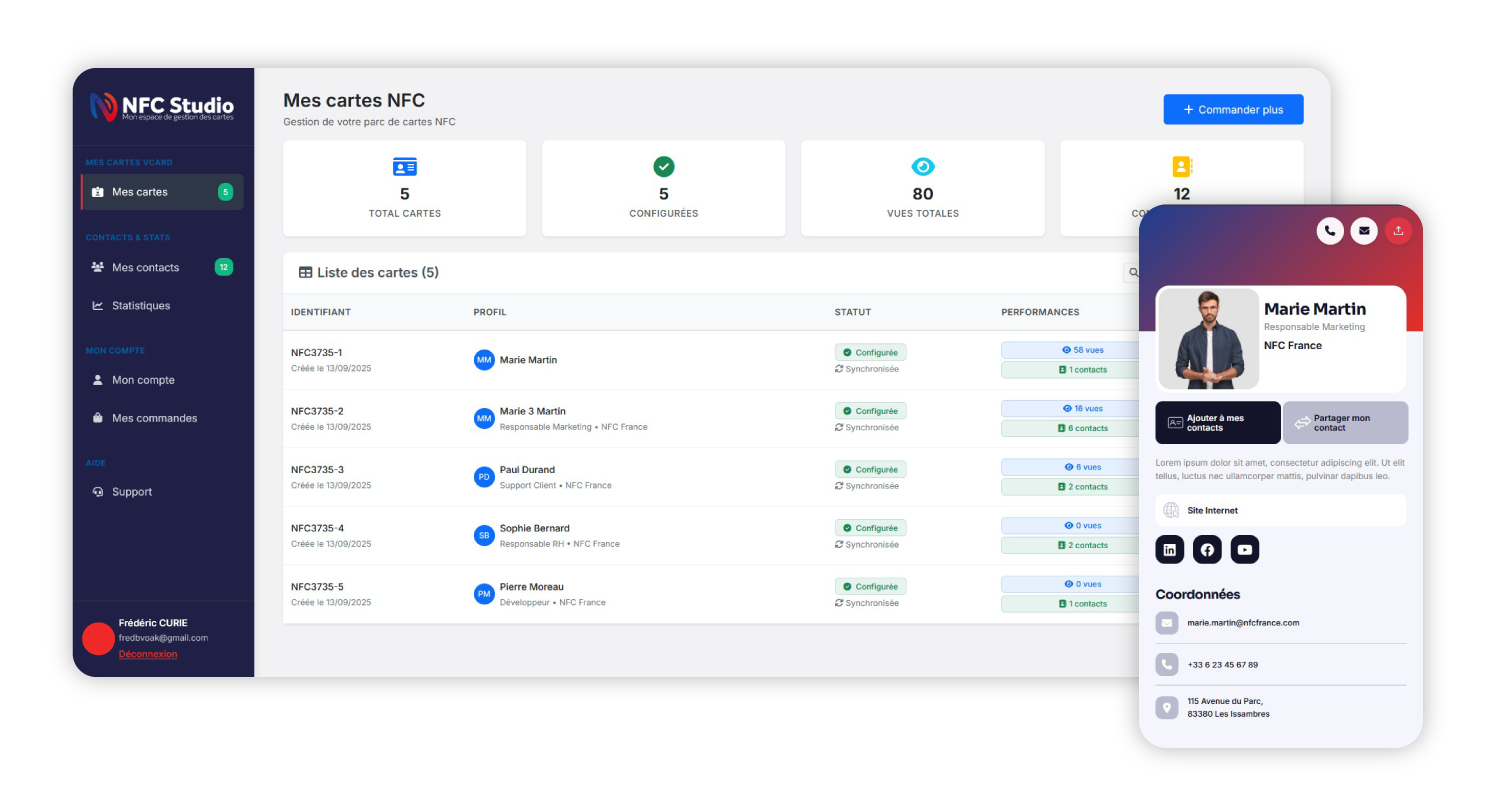Open Mon compte menu item

click(x=143, y=380)
